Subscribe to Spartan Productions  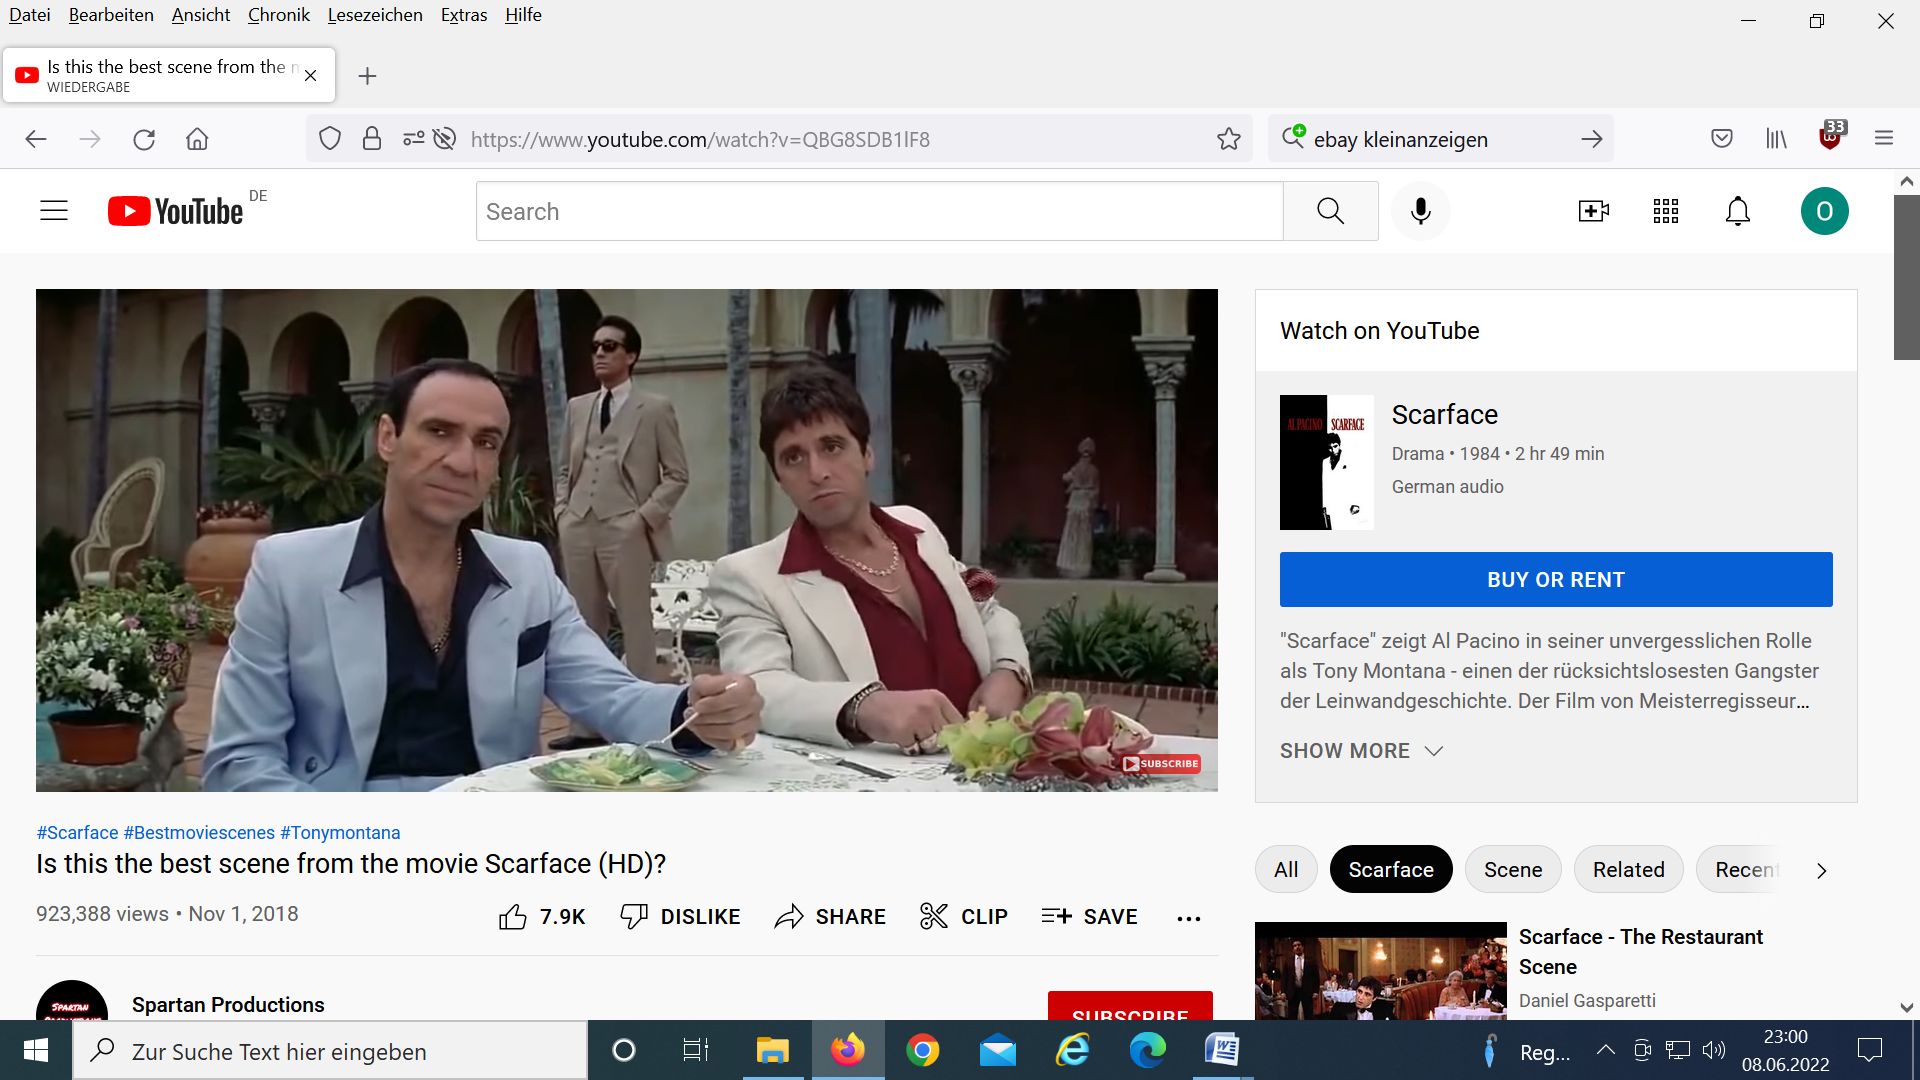pyautogui.click(x=1130, y=1005)
